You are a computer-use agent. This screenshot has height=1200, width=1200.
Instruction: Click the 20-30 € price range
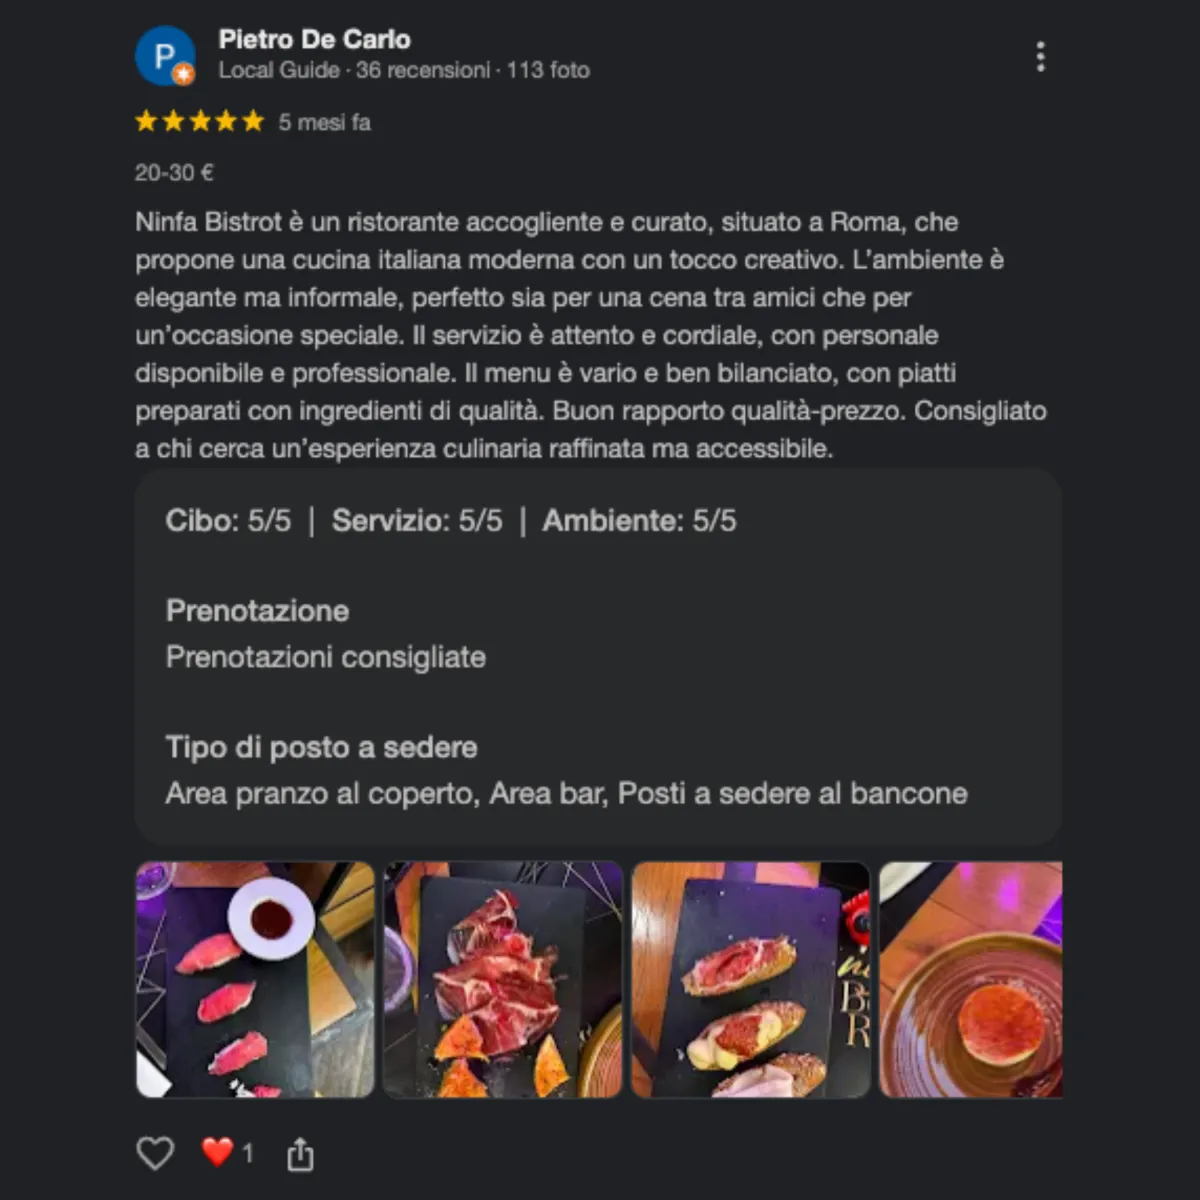[174, 173]
